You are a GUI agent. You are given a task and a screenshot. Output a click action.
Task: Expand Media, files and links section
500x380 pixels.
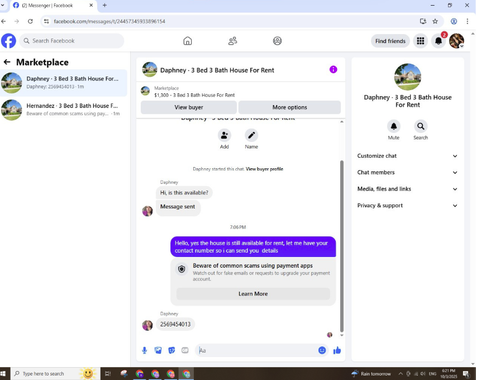407,189
